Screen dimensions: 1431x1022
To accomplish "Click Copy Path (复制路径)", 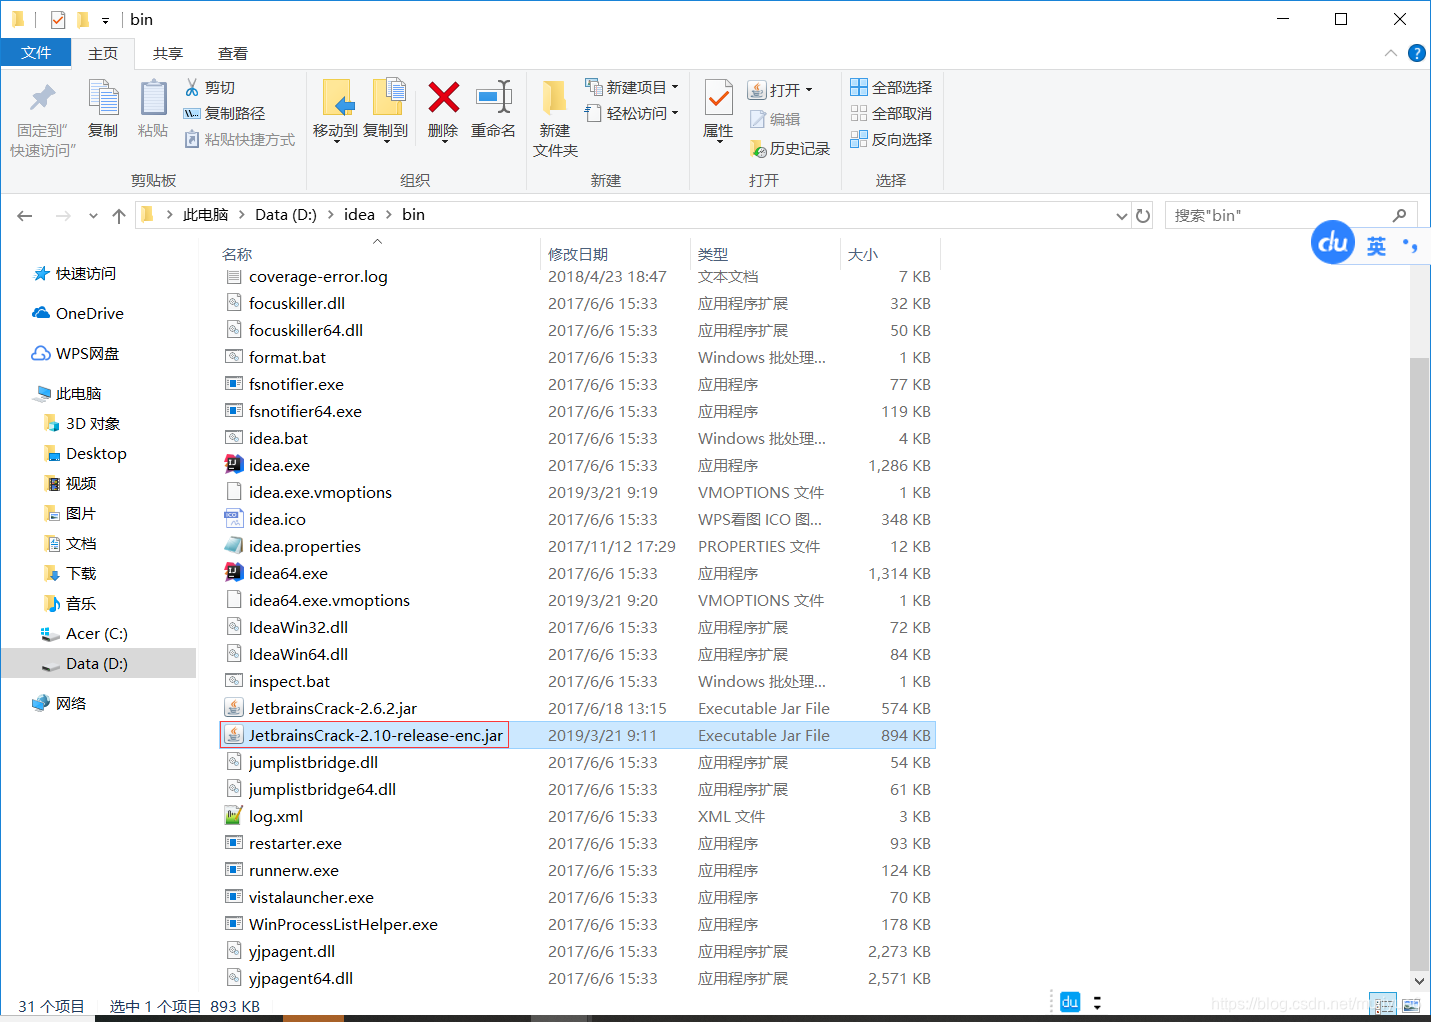I will (x=225, y=114).
